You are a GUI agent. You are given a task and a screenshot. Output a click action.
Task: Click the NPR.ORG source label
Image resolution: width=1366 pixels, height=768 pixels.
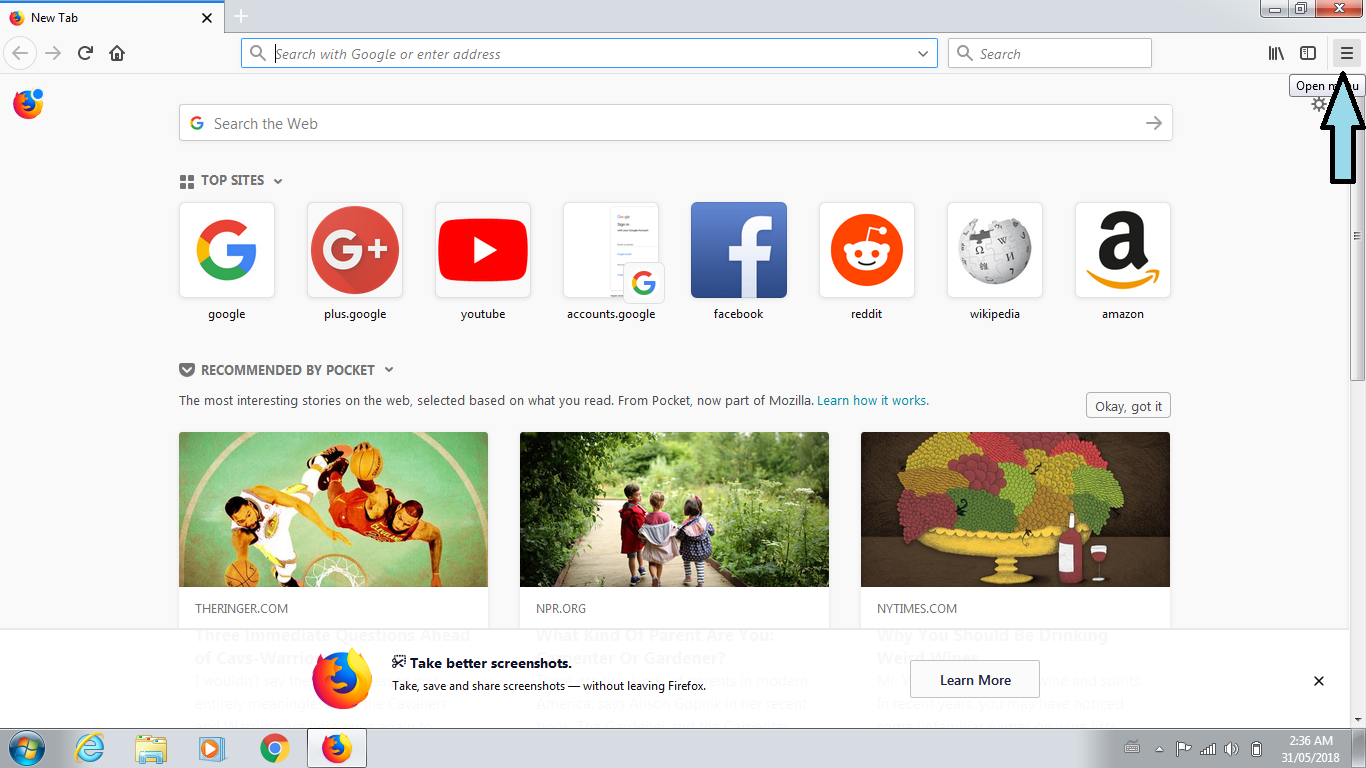[x=561, y=608]
